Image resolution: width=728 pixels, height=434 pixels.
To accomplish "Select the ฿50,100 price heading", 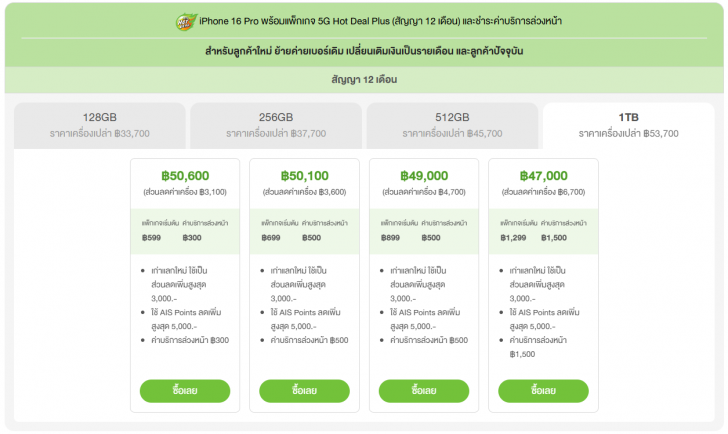I will (304, 175).
